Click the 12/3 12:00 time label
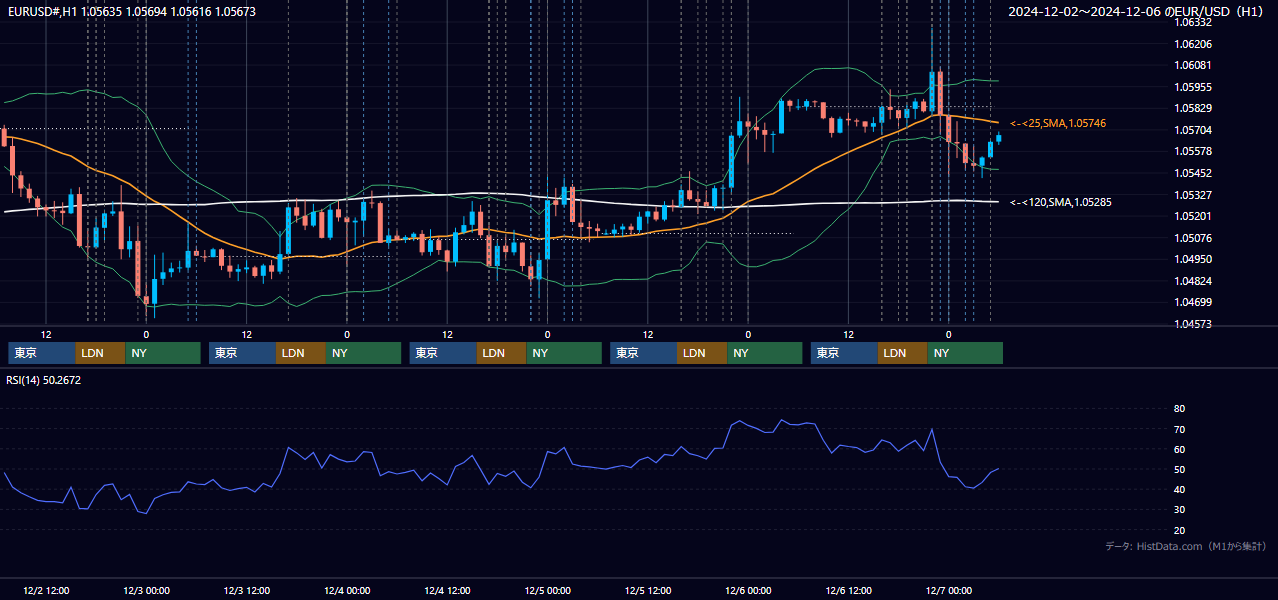The image size is (1278, 600). (x=246, y=590)
